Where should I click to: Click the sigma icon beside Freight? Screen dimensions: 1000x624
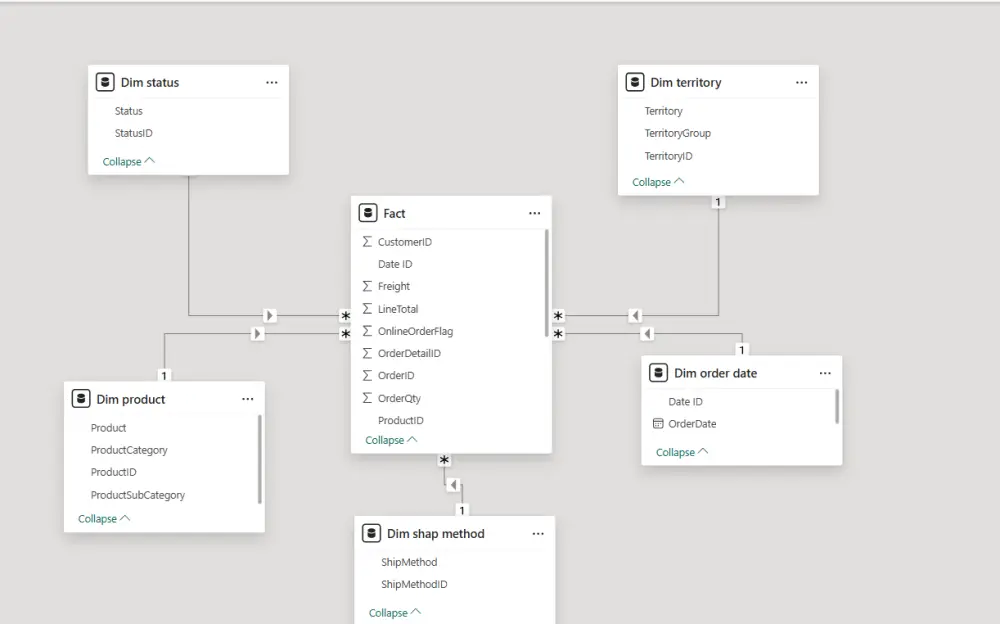pyautogui.click(x=367, y=286)
